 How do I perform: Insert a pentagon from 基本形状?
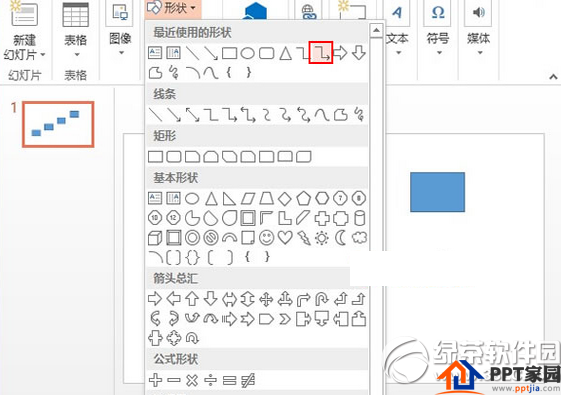[303, 198]
